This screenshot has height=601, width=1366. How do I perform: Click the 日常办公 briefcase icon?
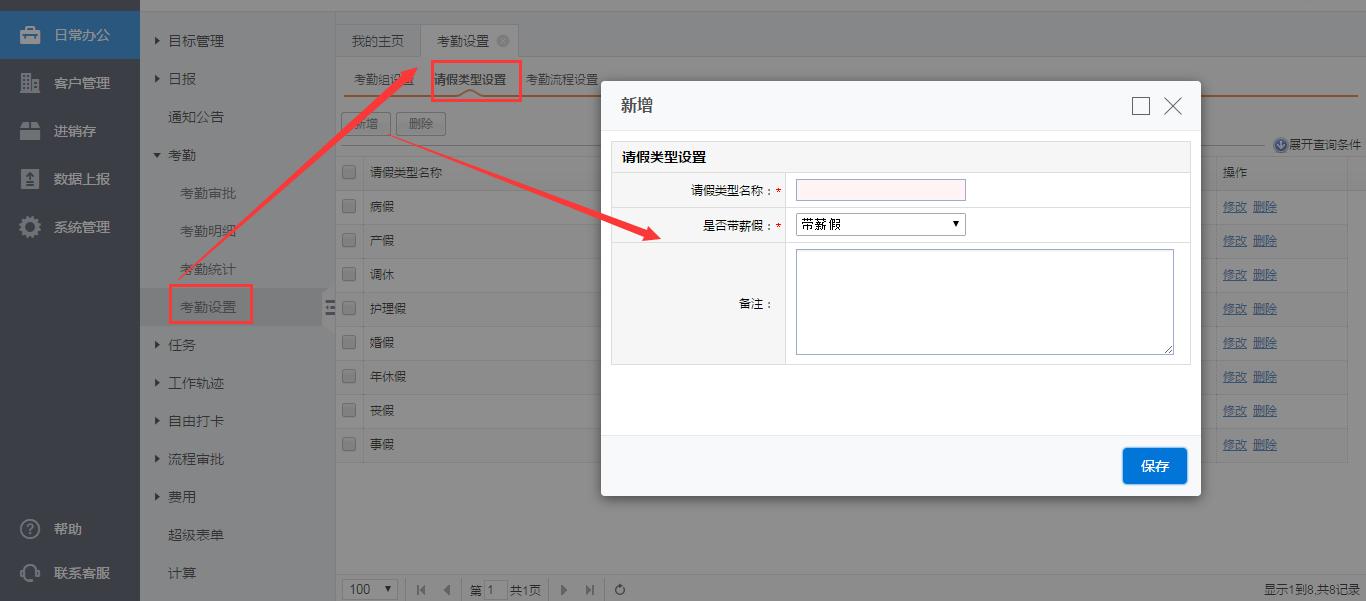coord(30,35)
